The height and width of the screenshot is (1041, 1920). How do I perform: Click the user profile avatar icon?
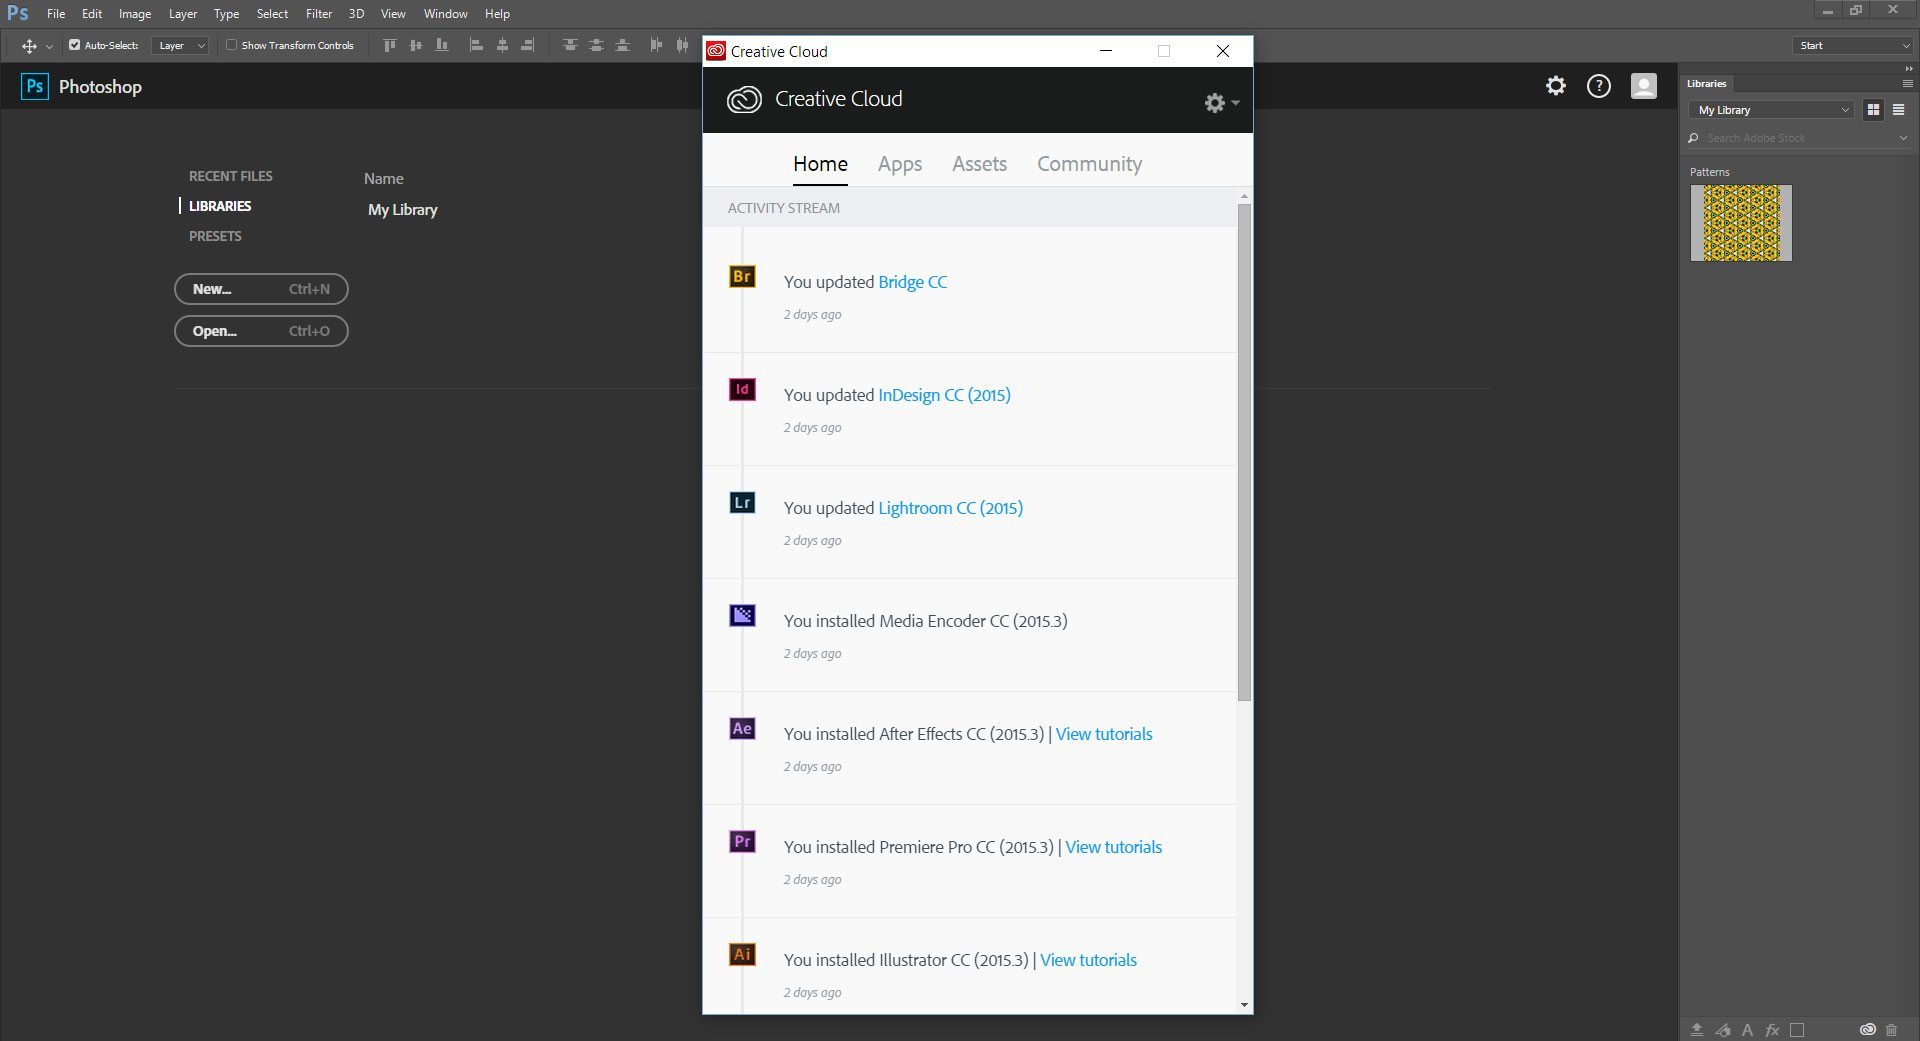coord(1644,86)
